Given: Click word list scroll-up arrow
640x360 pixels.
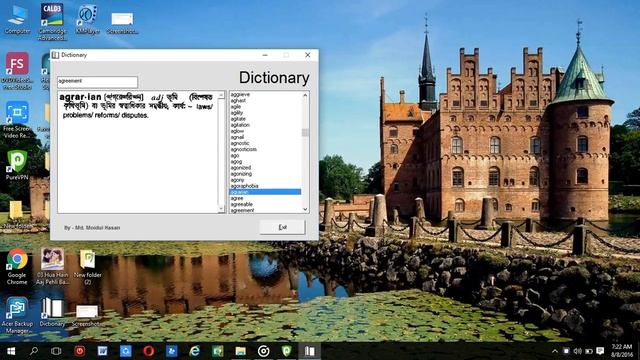Looking at the screenshot, I should point(305,95).
